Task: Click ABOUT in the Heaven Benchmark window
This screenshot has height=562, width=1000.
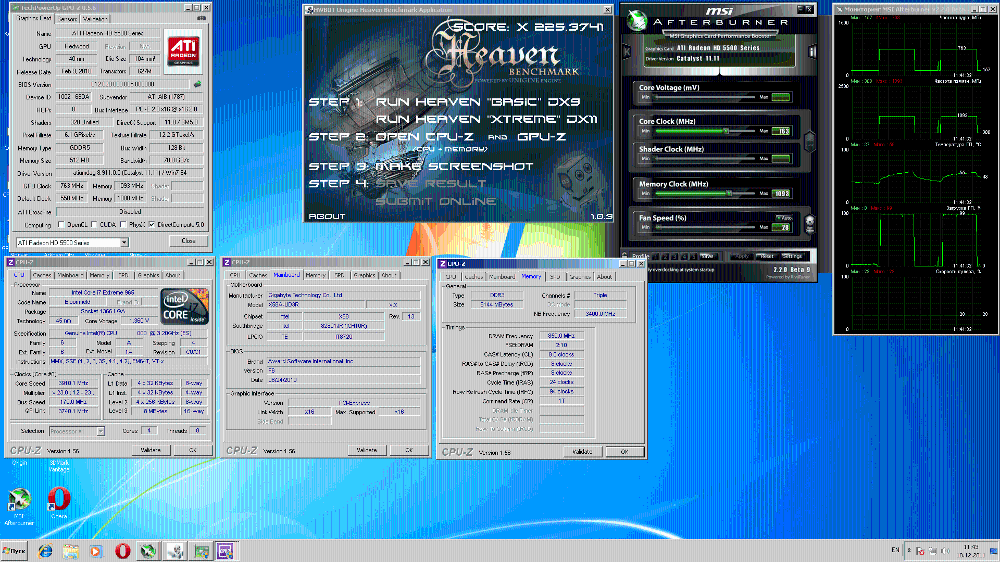Action: pyautogui.click(x=327, y=216)
